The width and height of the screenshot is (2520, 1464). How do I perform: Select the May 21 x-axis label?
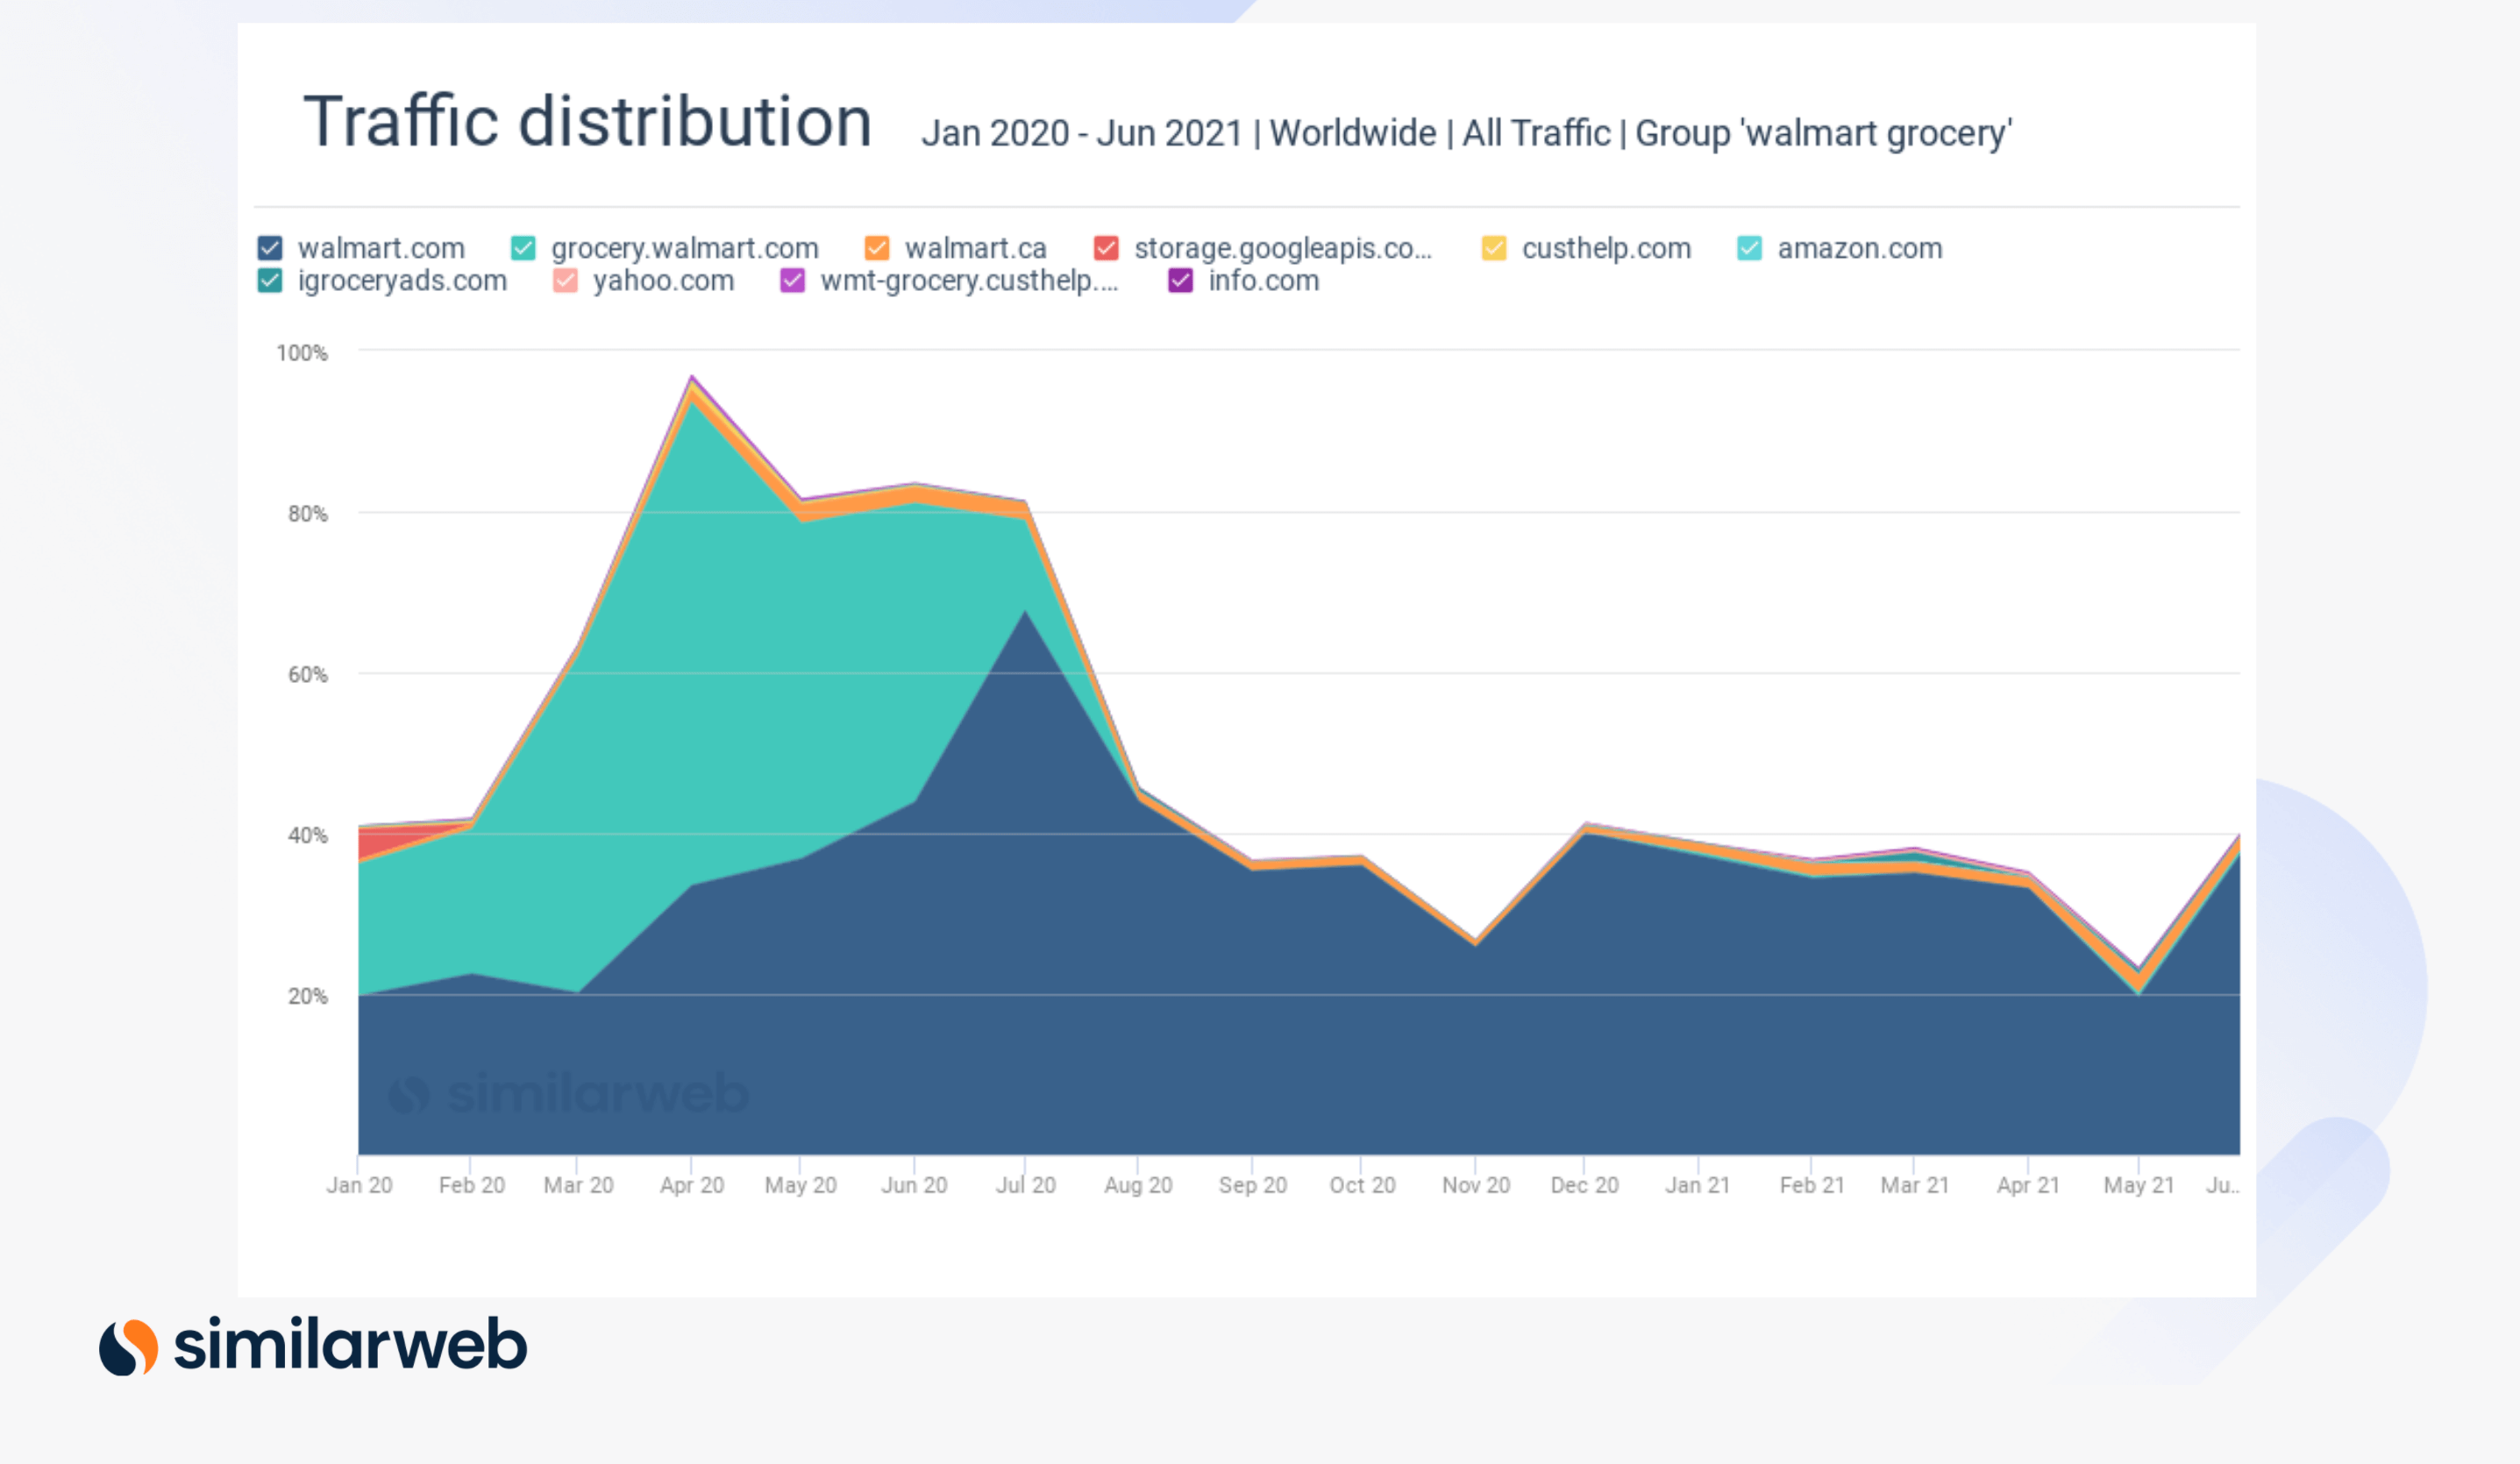[x=2139, y=1185]
